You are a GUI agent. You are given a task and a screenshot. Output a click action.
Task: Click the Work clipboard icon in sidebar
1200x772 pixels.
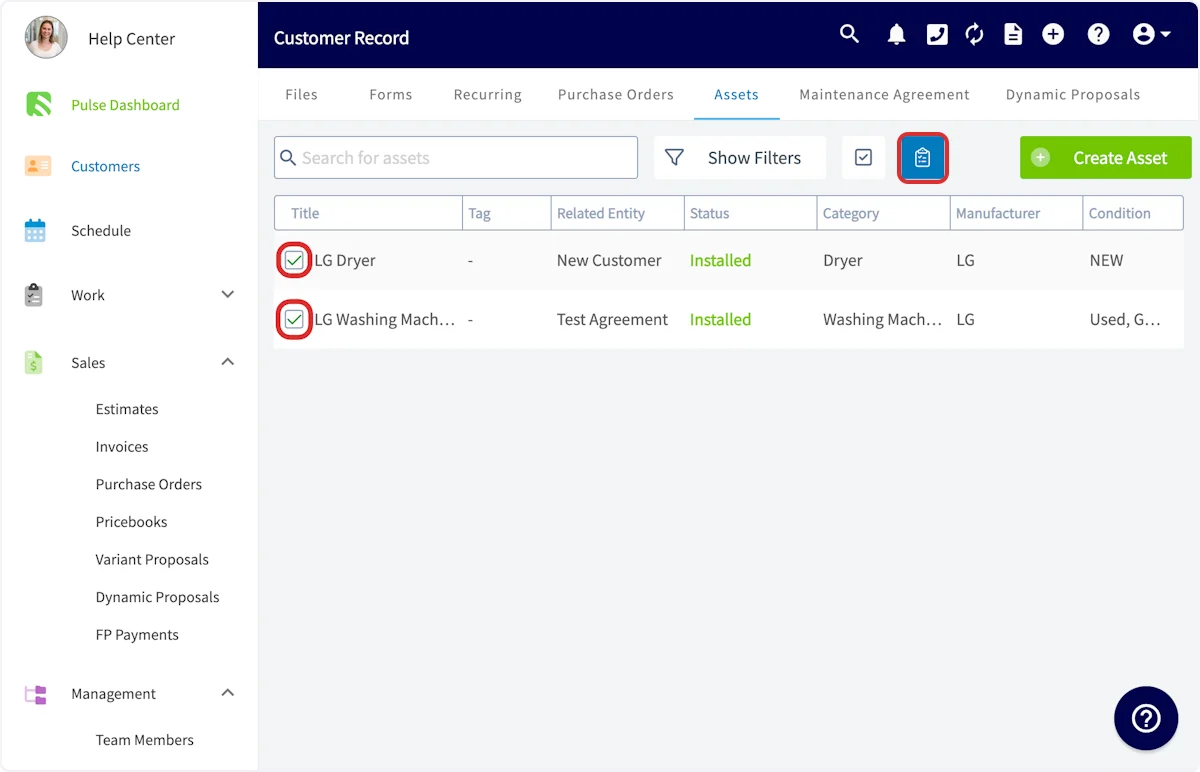34,295
